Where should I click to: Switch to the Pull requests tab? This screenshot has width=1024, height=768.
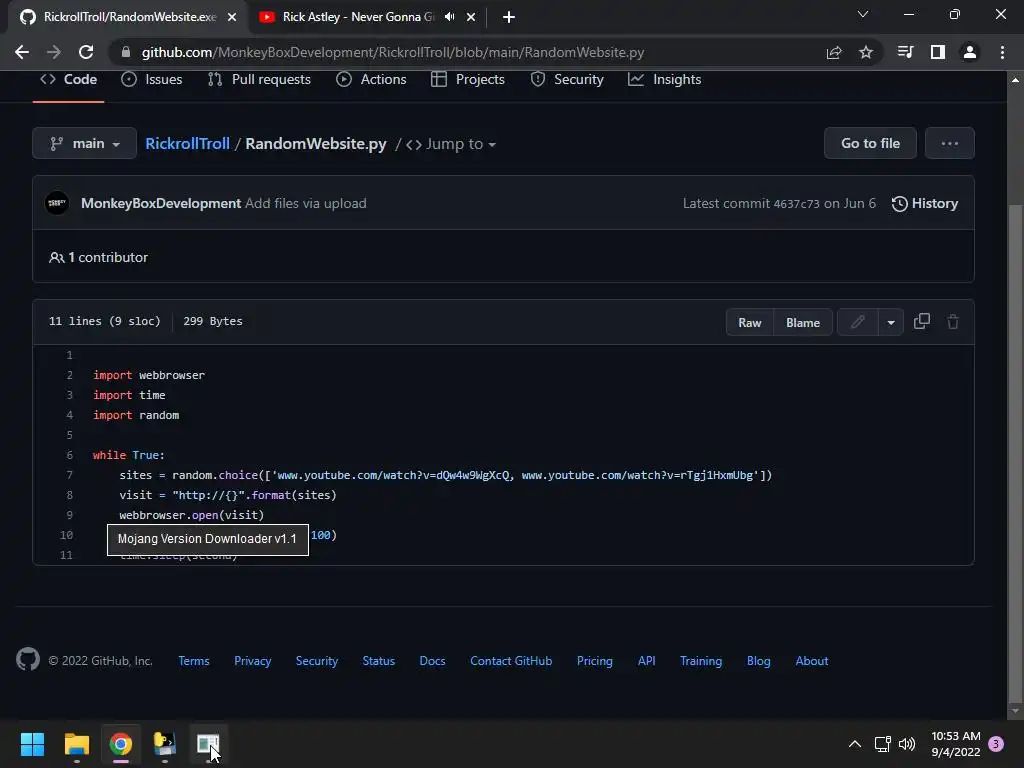click(x=259, y=80)
